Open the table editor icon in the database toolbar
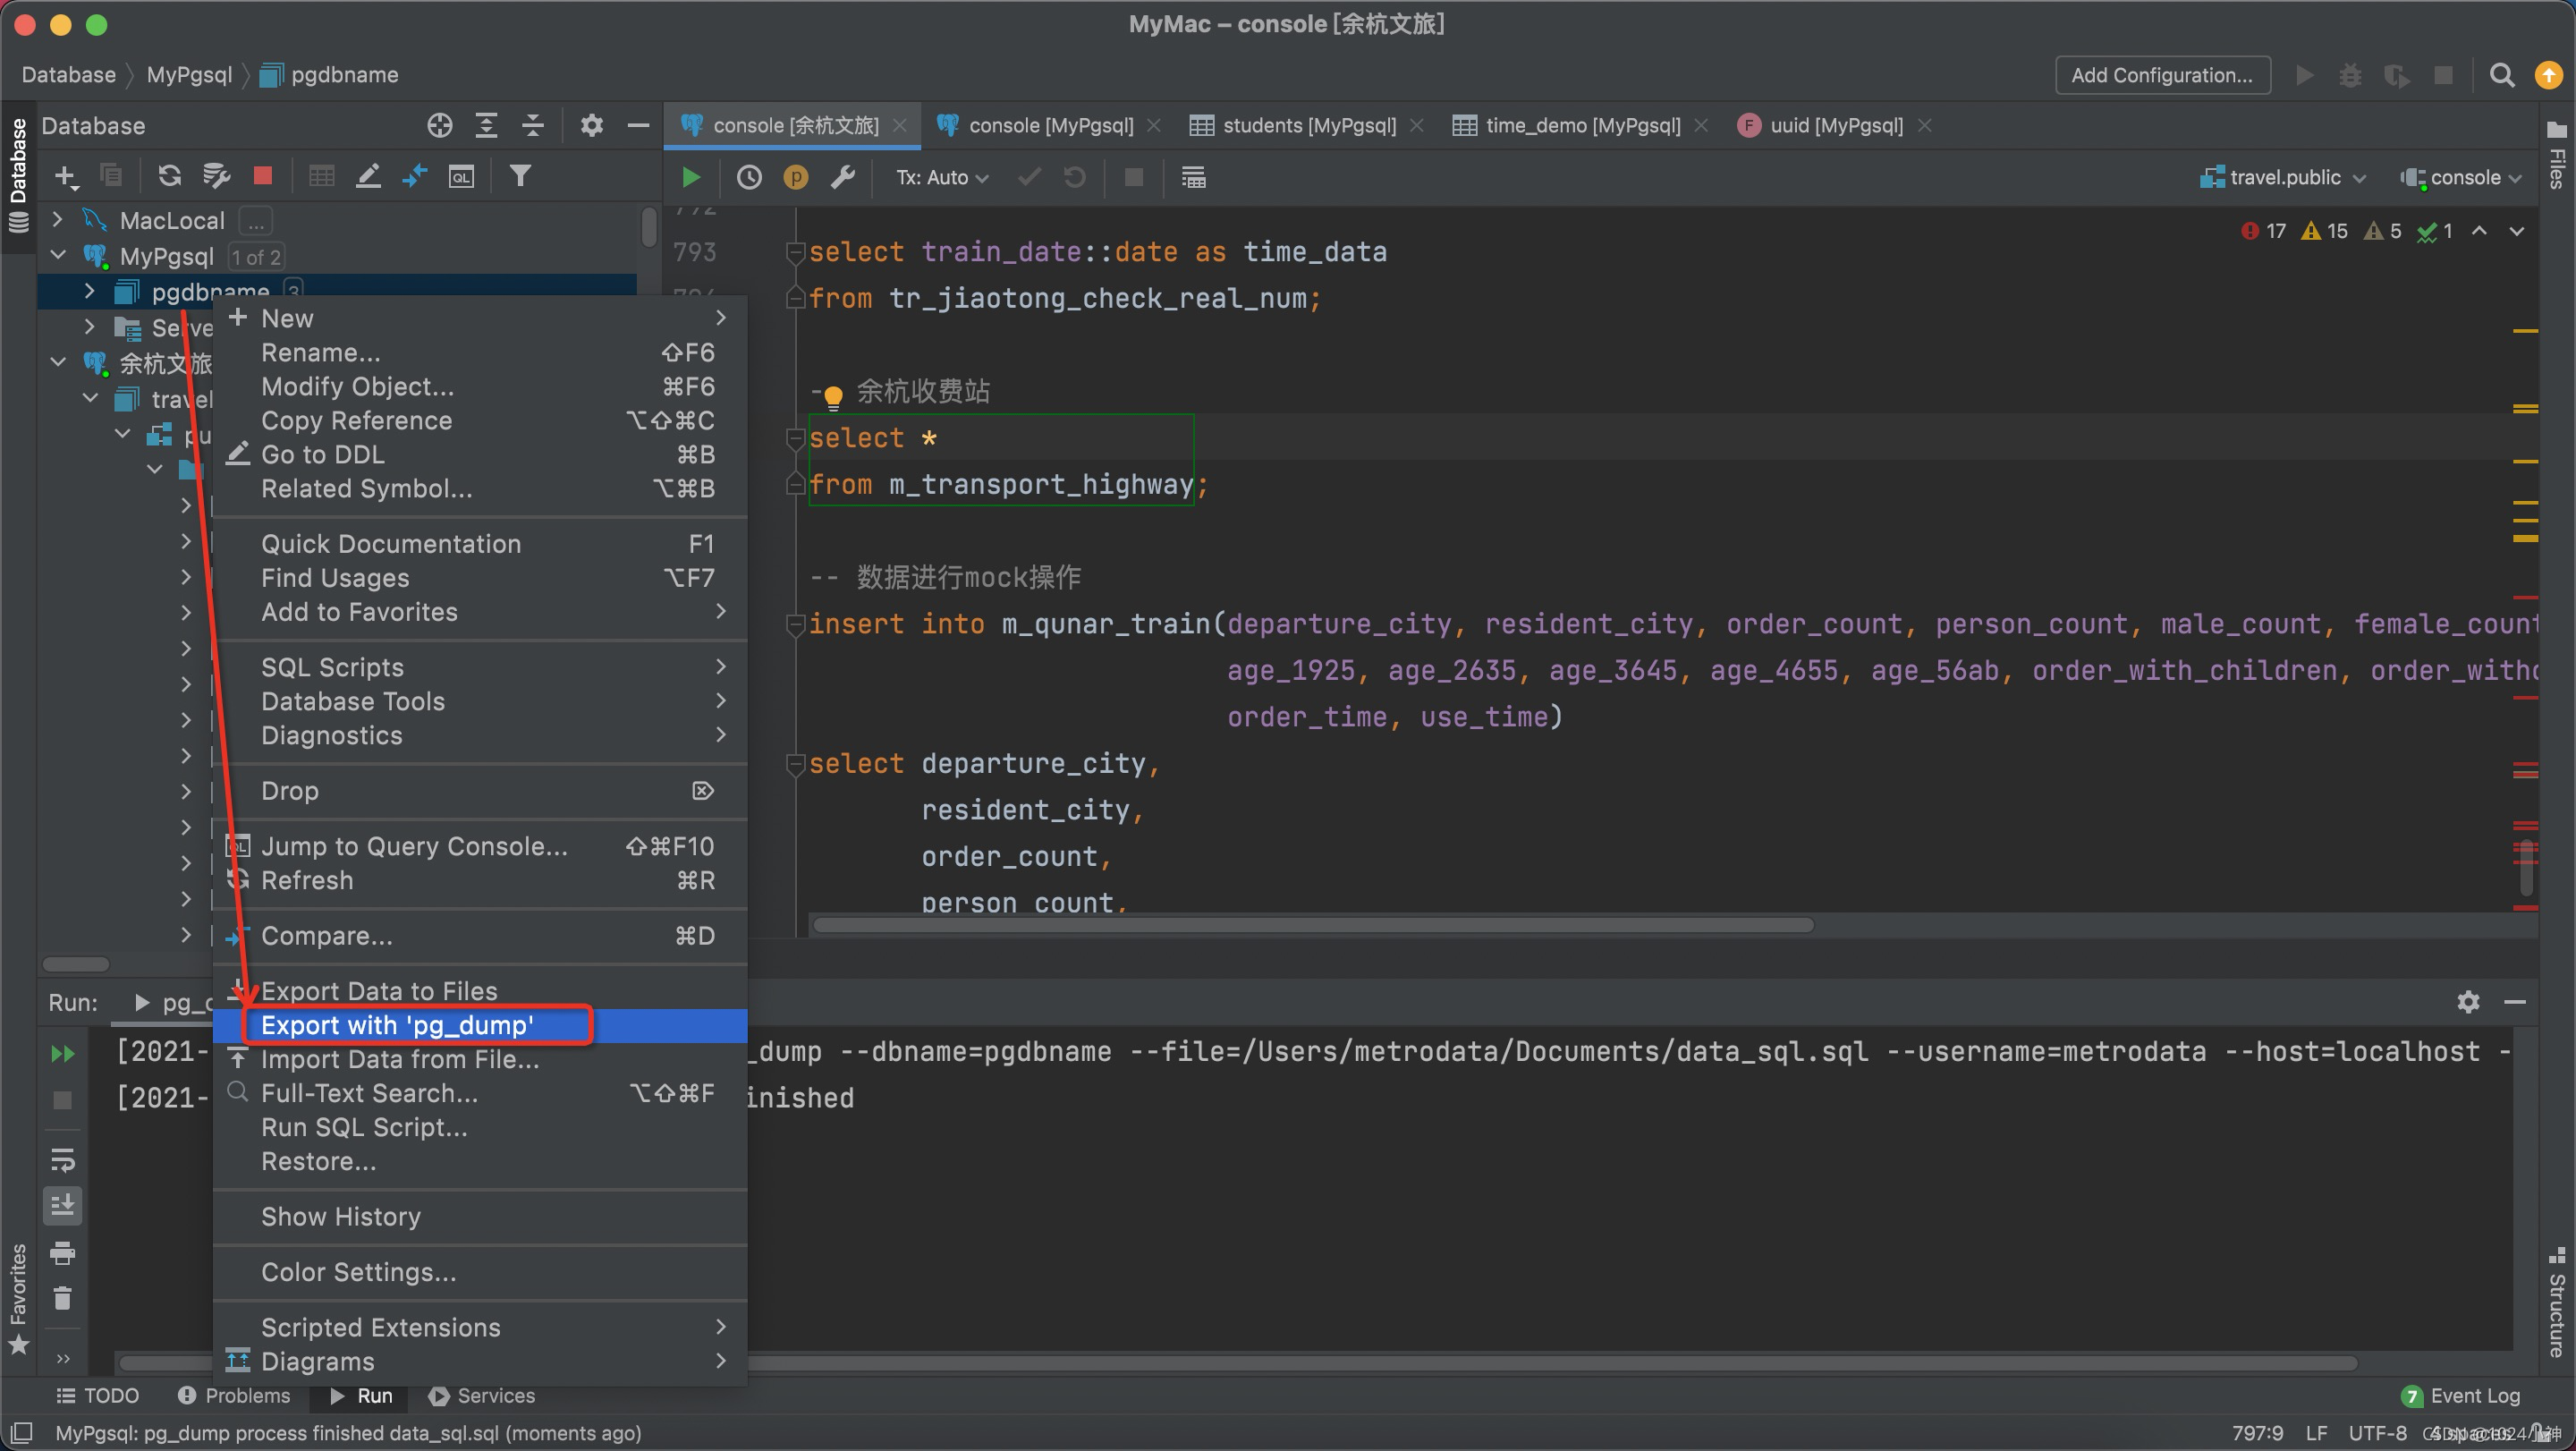 point(321,177)
